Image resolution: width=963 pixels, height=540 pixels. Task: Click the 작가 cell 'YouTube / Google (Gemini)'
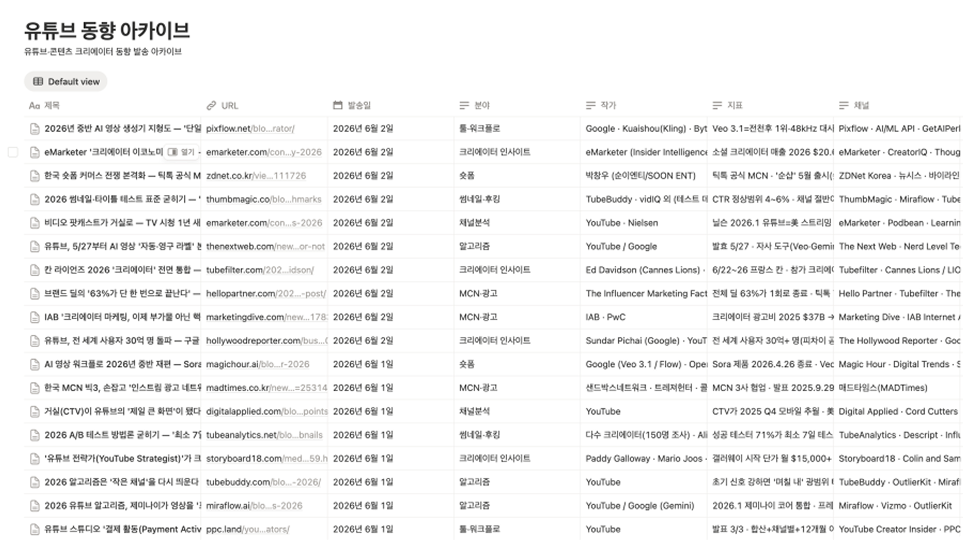click(640, 506)
